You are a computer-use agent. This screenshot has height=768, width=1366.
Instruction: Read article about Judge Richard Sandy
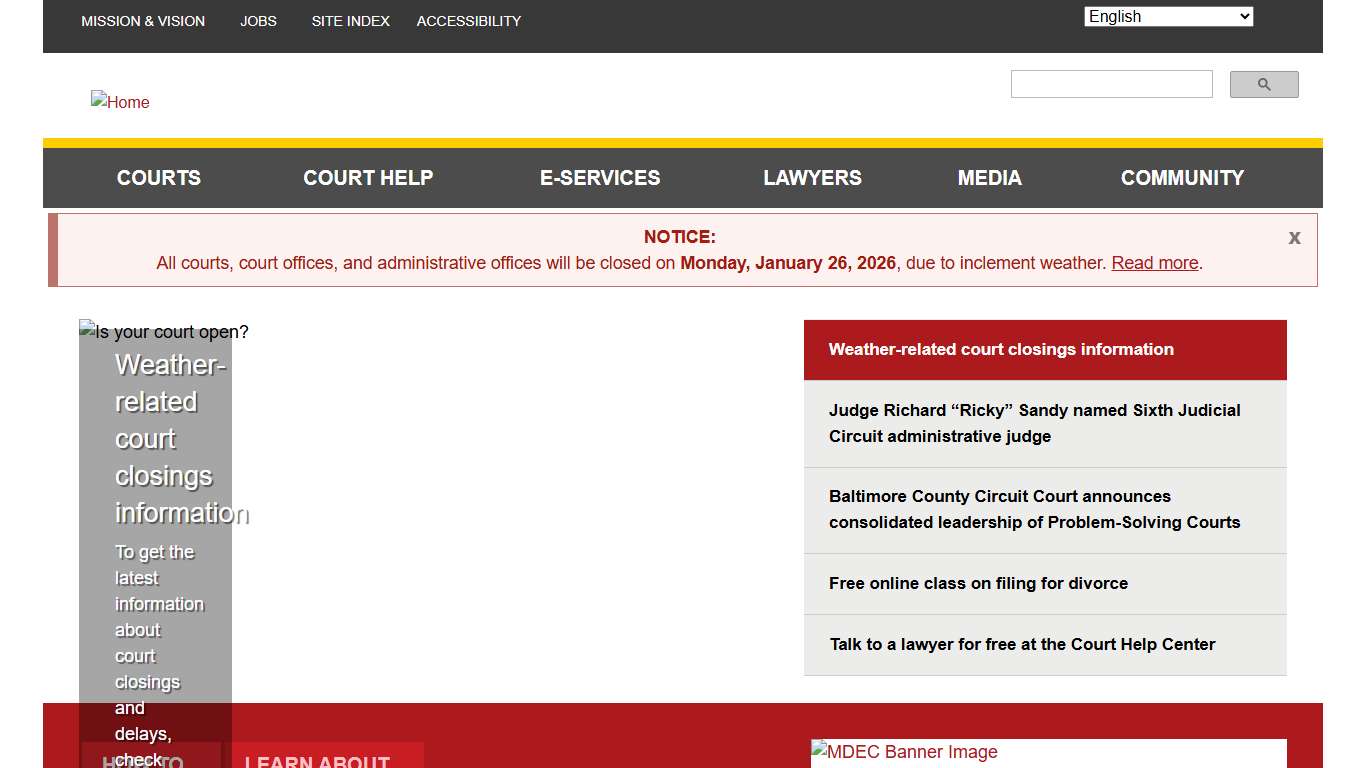point(1034,423)
